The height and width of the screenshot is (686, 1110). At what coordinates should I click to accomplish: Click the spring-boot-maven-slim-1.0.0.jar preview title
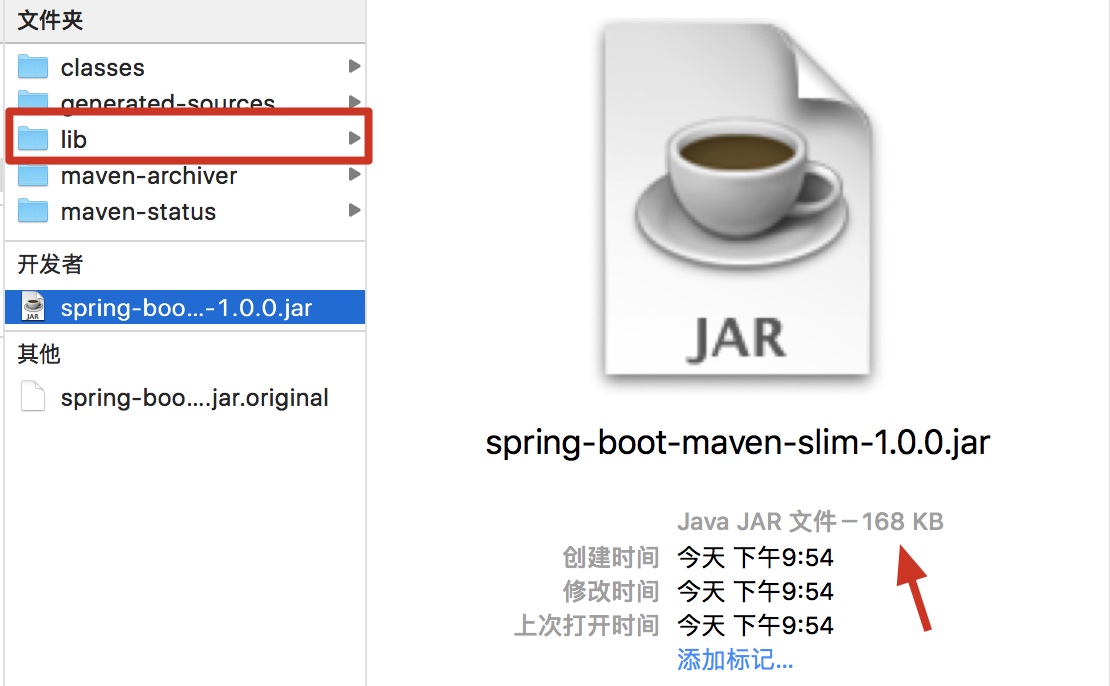click(738, 443)
